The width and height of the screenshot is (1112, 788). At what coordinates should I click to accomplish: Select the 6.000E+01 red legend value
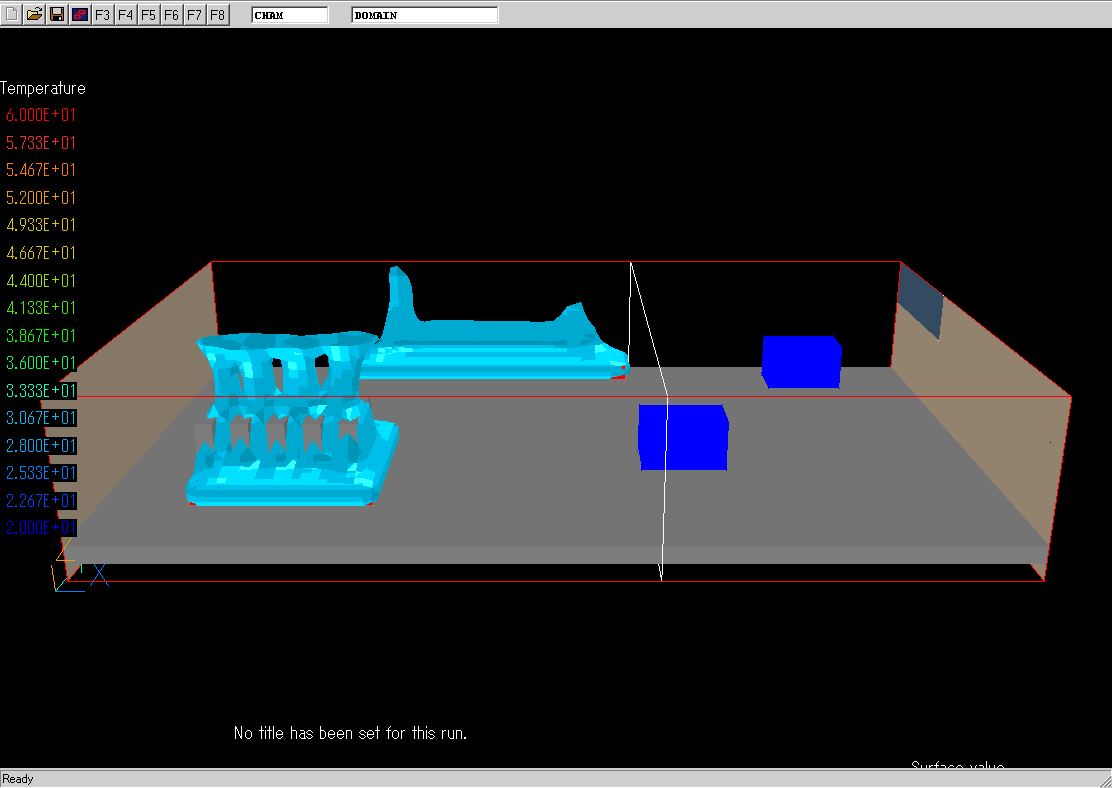[41, 115]
